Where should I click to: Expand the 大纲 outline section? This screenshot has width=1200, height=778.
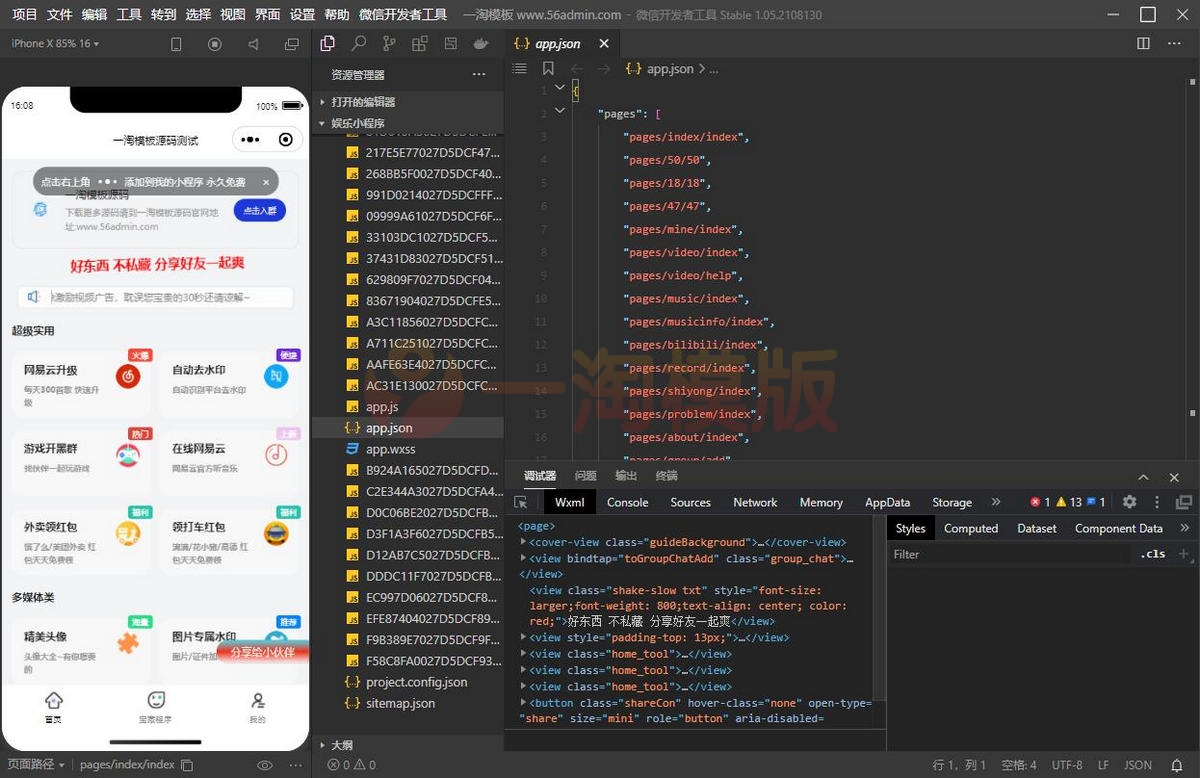pos(342,745)
